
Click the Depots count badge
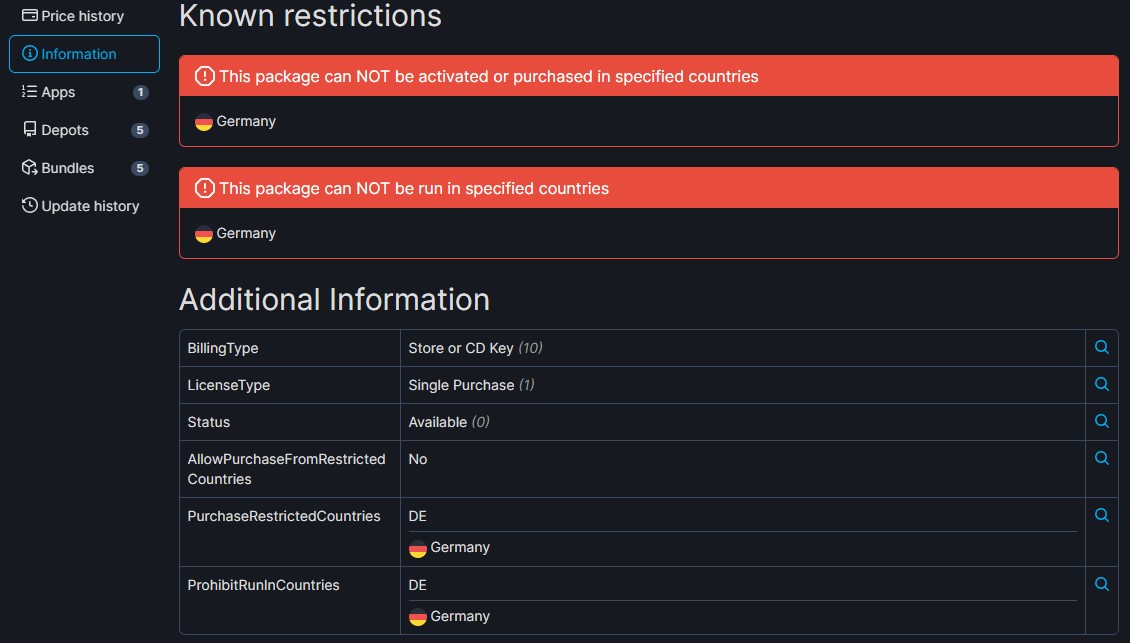click(140, 130)
